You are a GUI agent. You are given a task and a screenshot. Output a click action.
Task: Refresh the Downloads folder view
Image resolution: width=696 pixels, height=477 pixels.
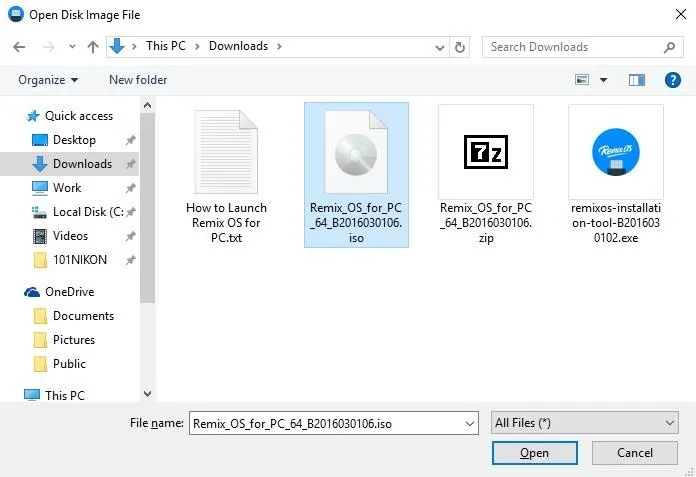tap(459, 47)
